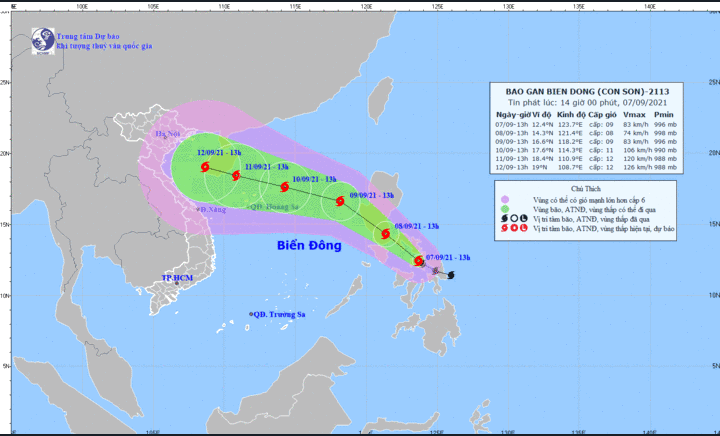Select the storm position for 09/09/21 - 13h
Viewport: 720px width, 436px height.
pos(340,201)
